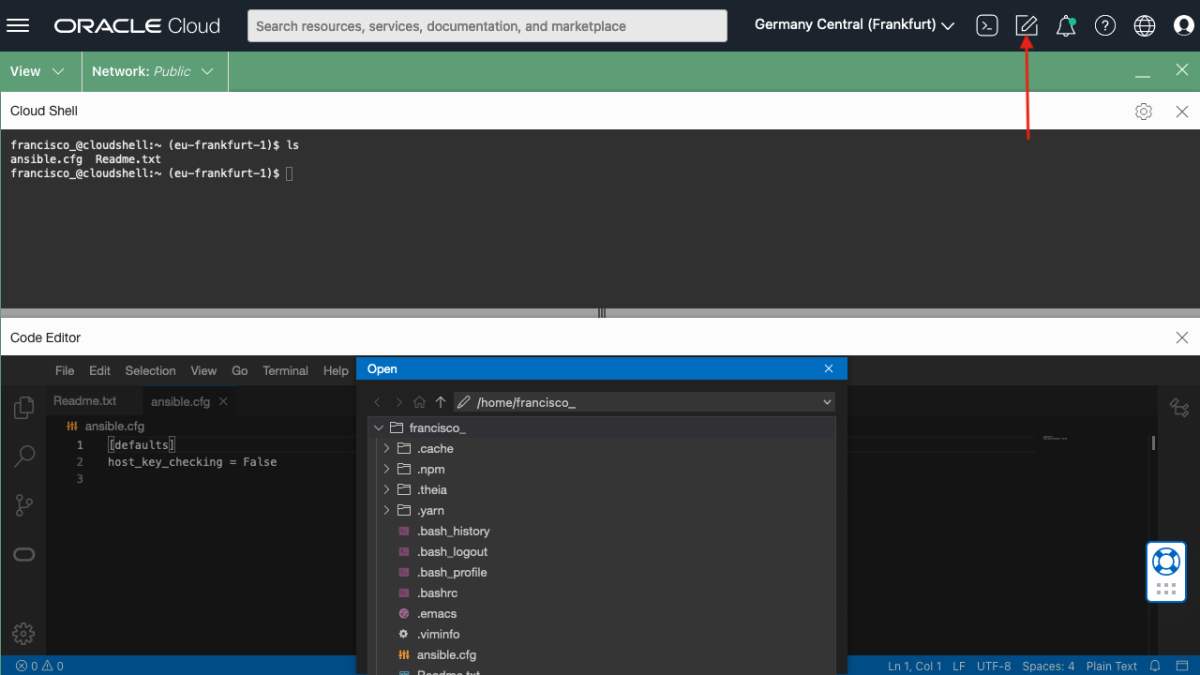Open the Code Editor icon in top bar

click(x=1026, y=25)
